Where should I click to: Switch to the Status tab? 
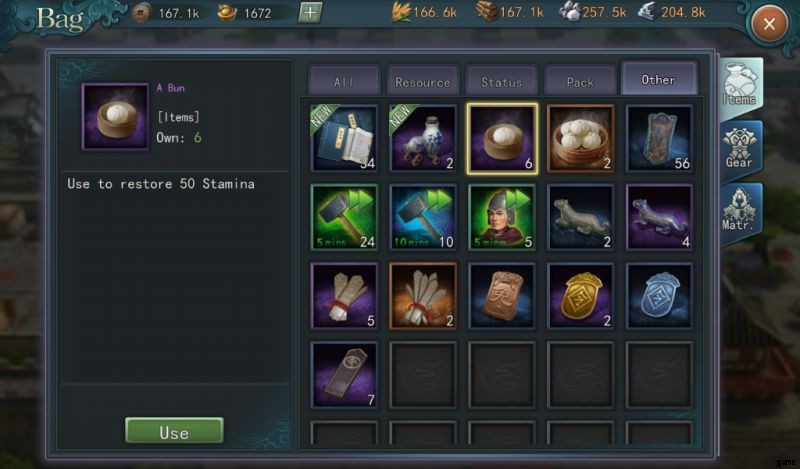502,81
